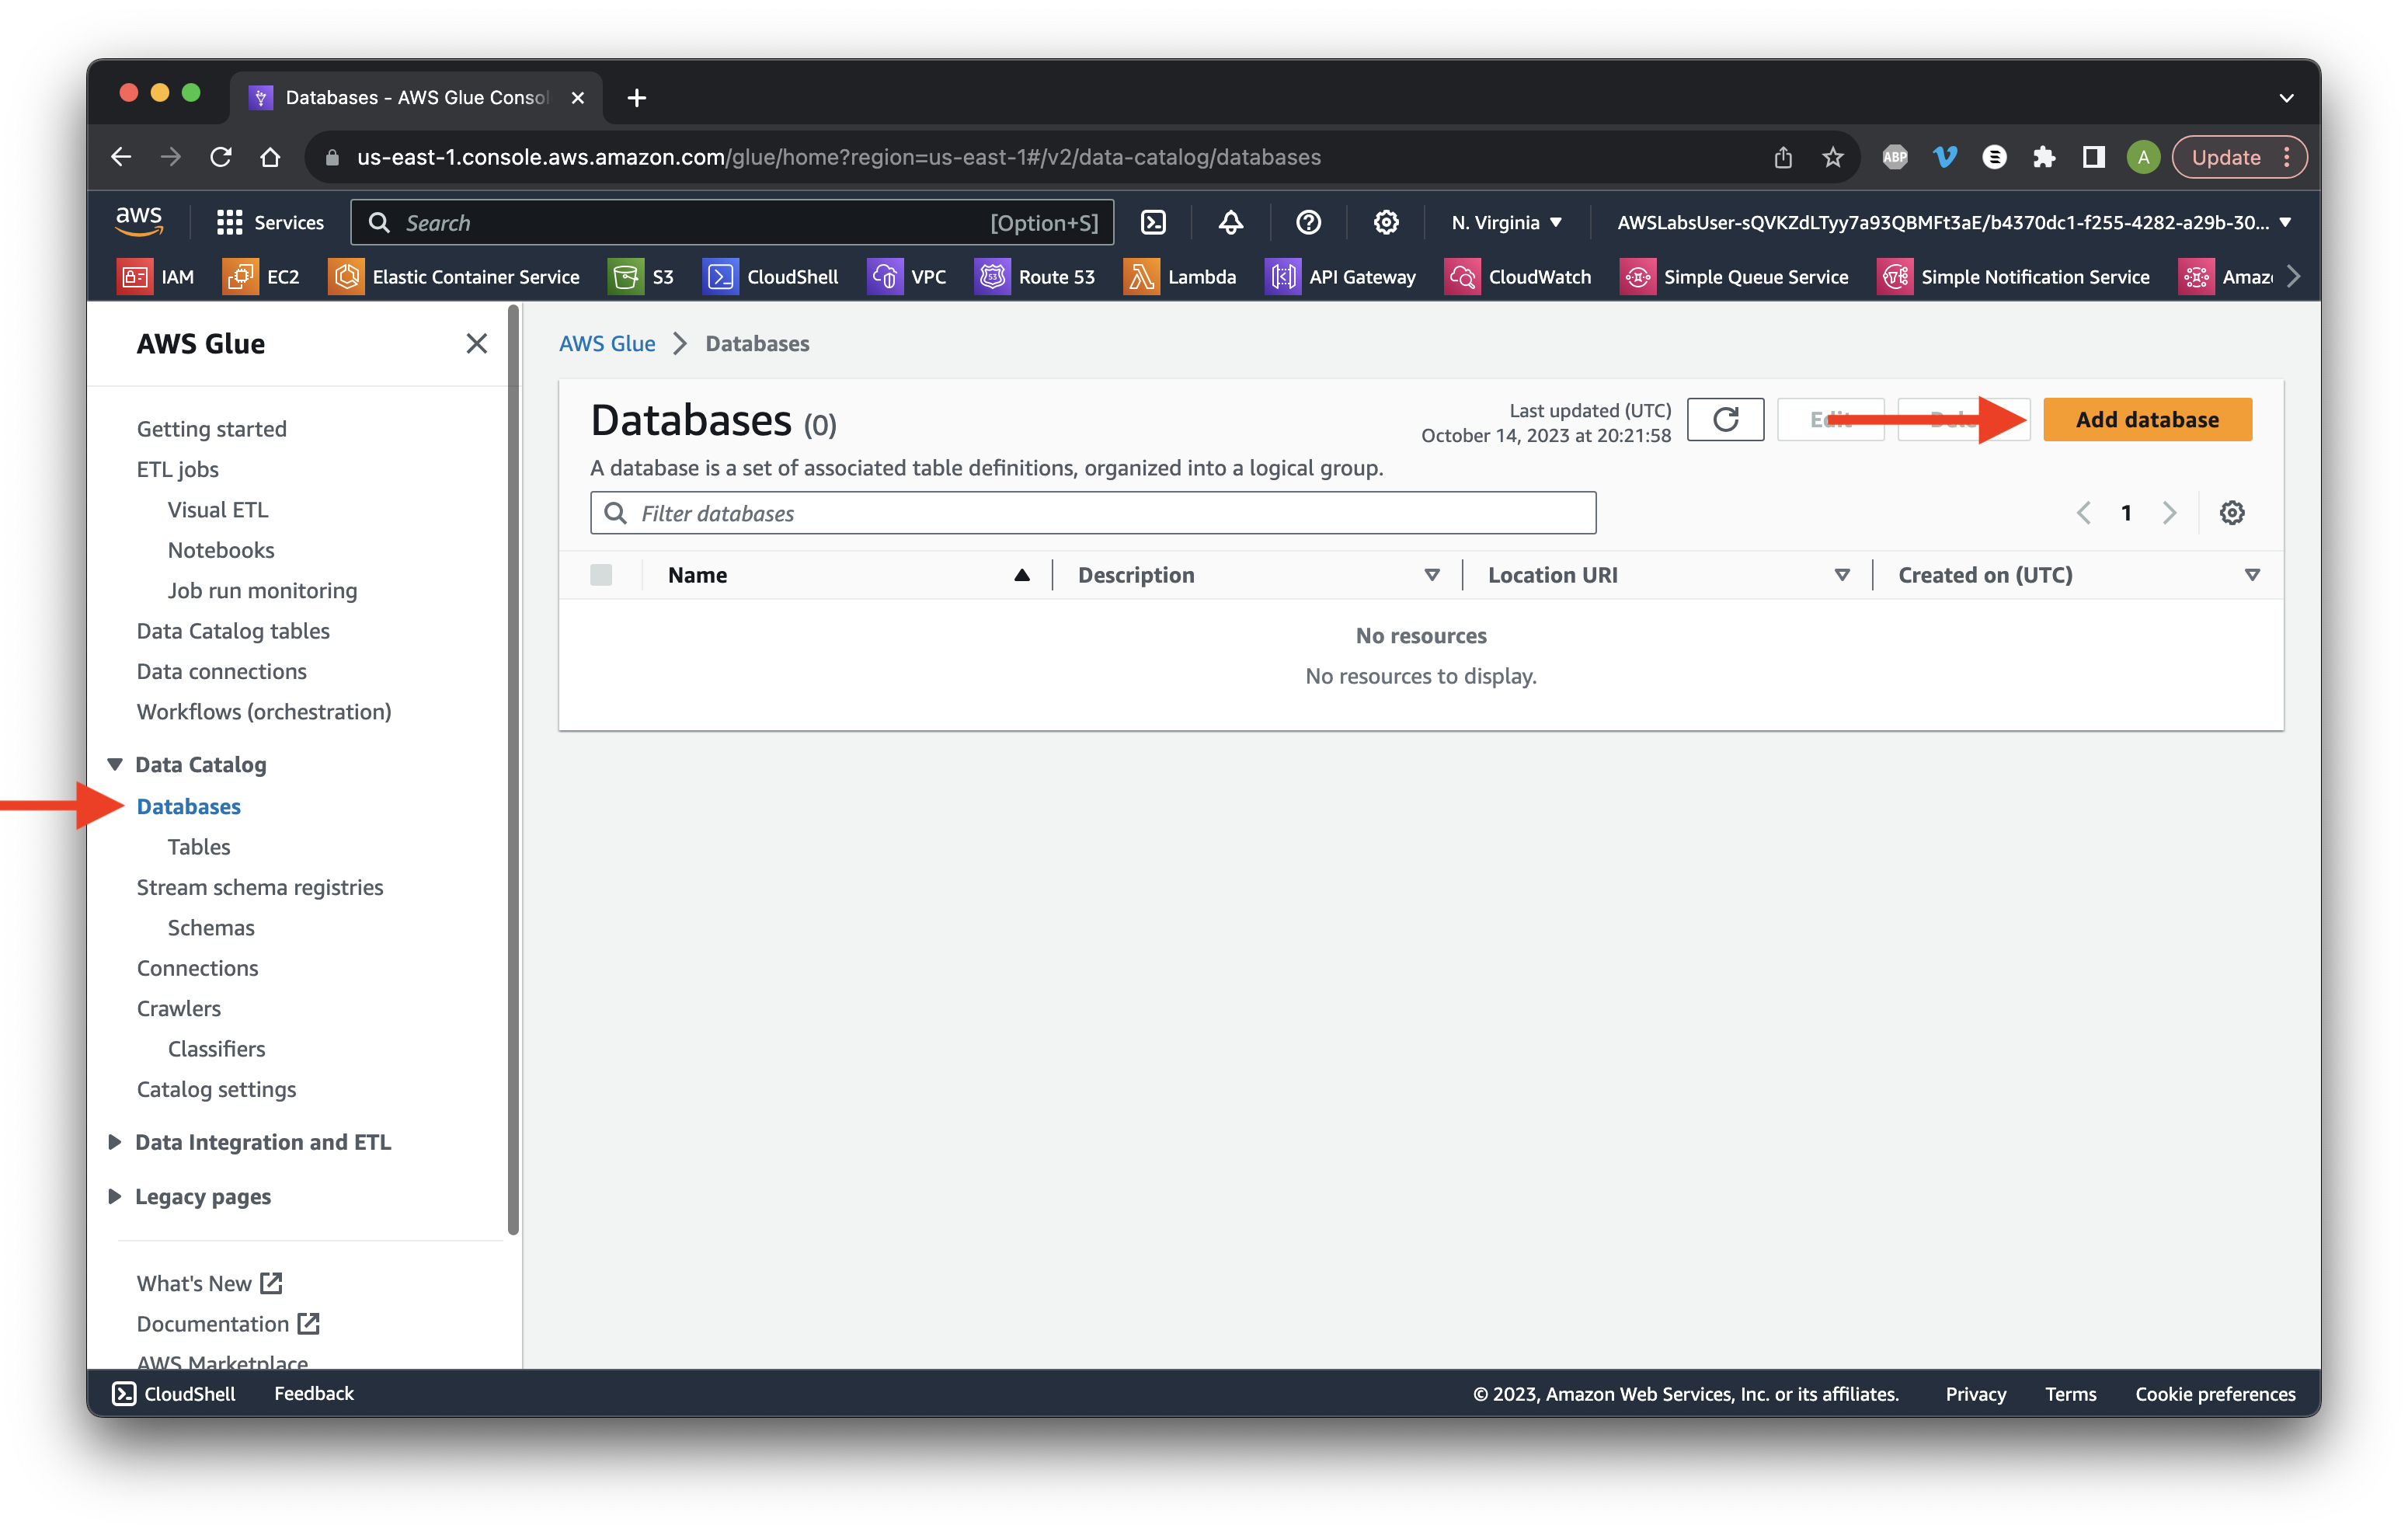Open CloudShell shortcut in favorites bar
Image resolution: width=2408 pixels, height=1532 pixels.
pos(771,277)
